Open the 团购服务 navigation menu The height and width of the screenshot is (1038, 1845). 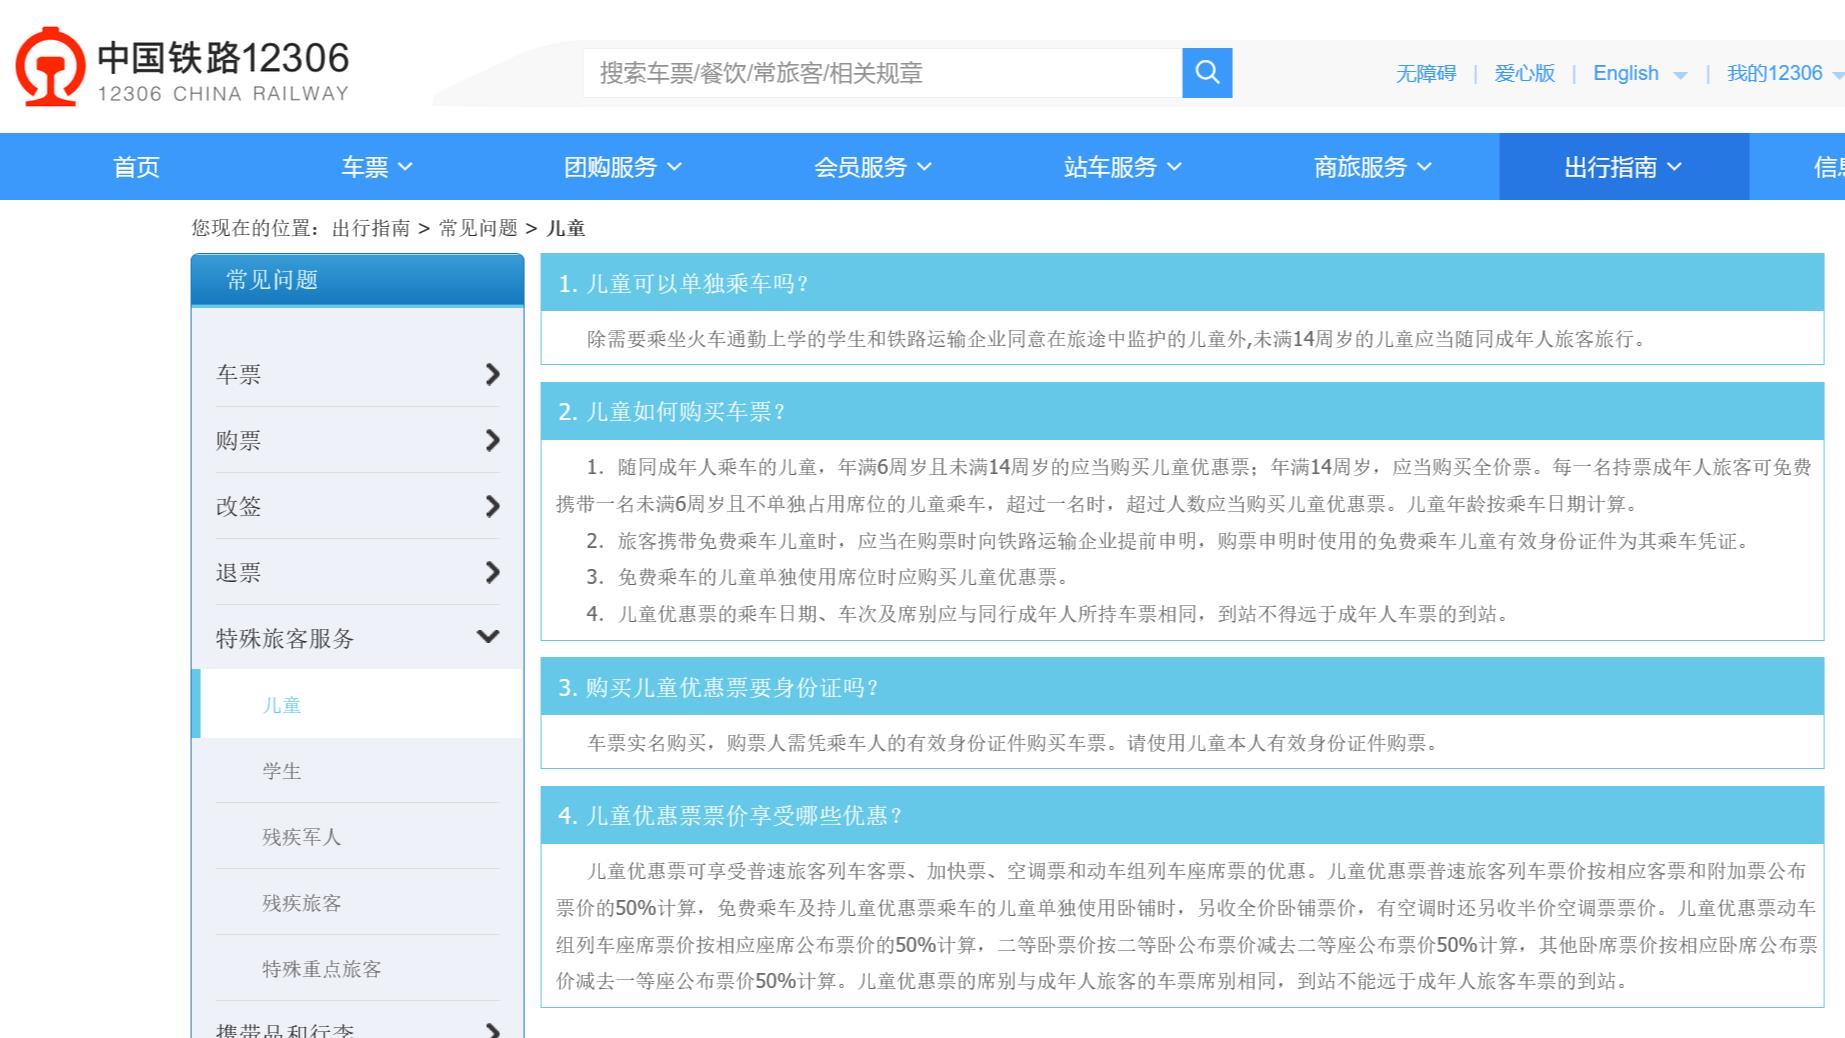(622, 167)
